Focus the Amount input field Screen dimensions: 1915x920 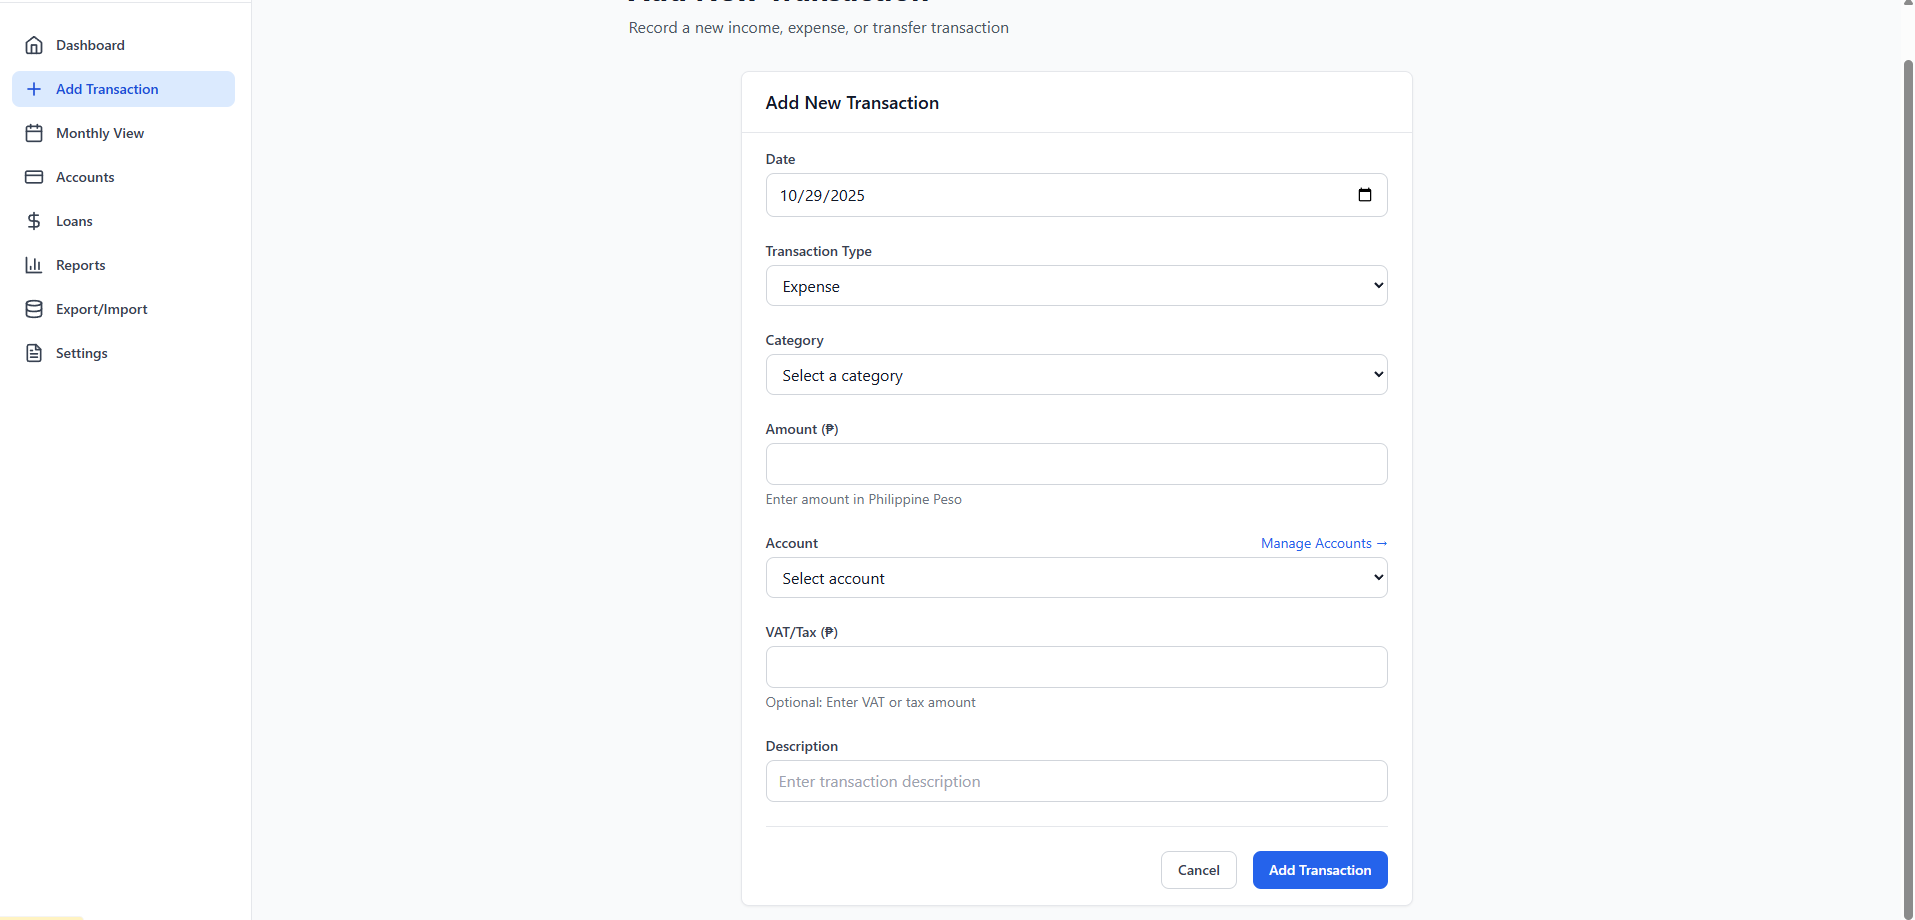tap(1076, 464)
